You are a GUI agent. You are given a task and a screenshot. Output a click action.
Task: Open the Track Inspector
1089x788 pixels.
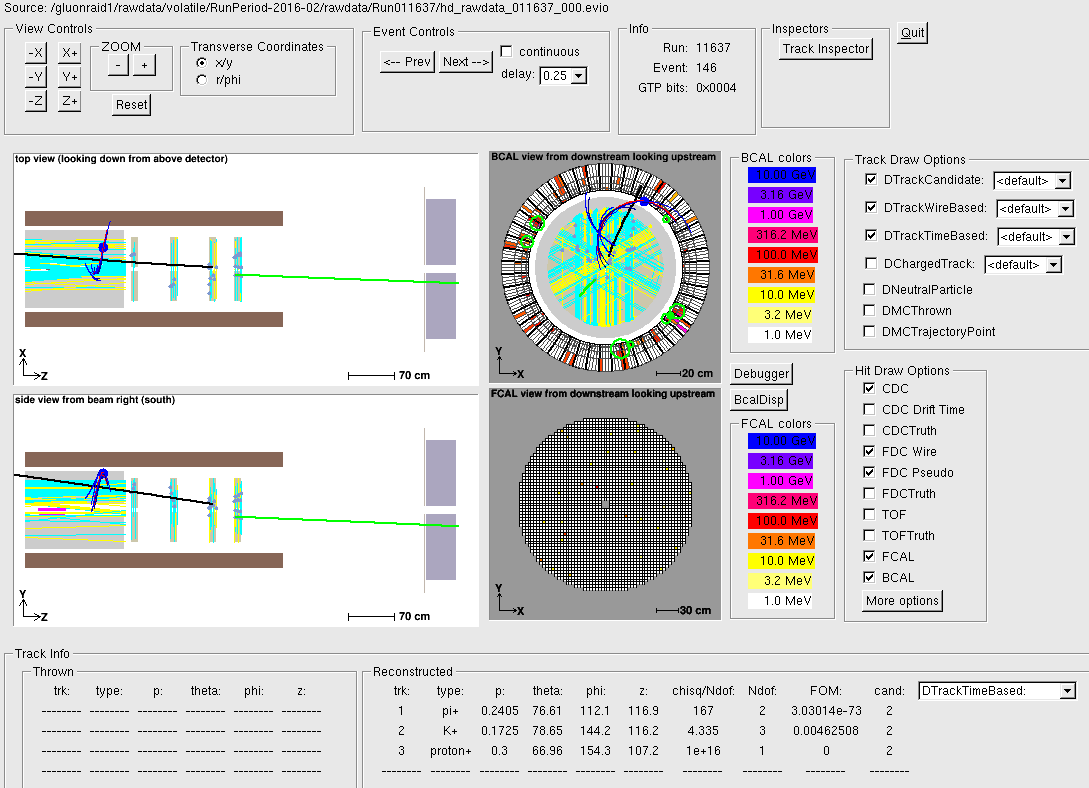(826, 49)
